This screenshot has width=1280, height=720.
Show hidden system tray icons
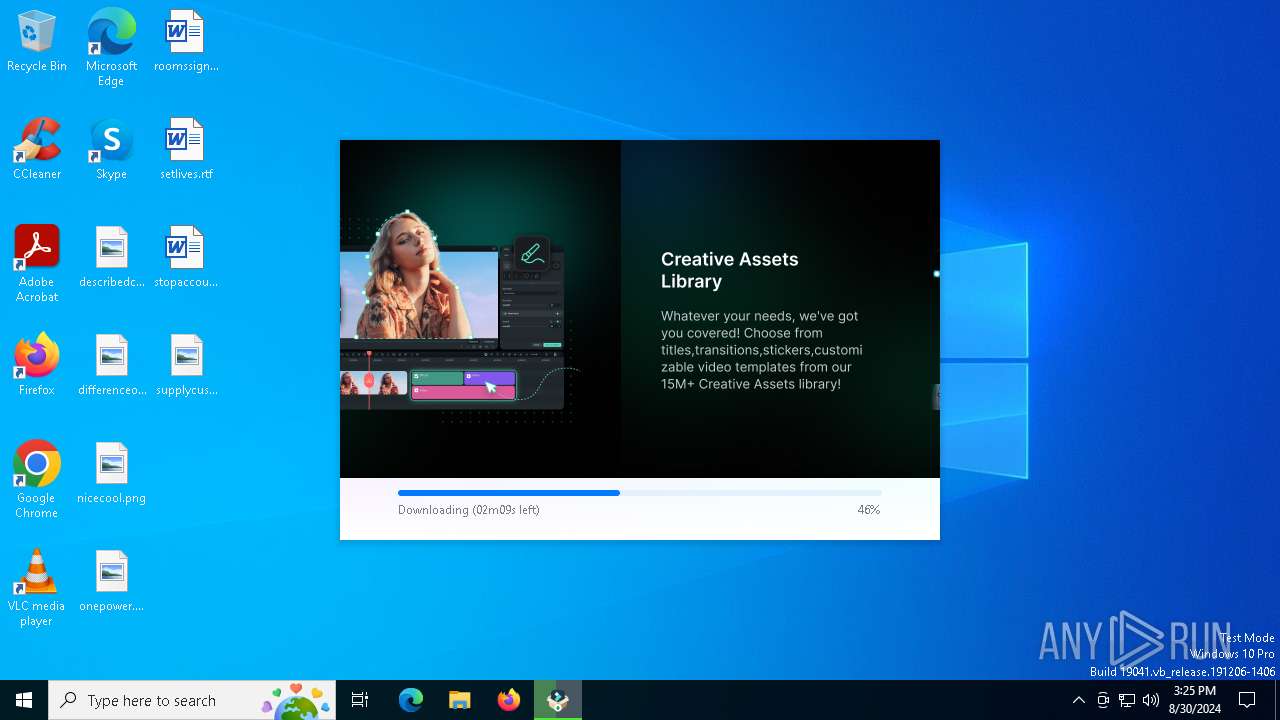coord(1078,700)
